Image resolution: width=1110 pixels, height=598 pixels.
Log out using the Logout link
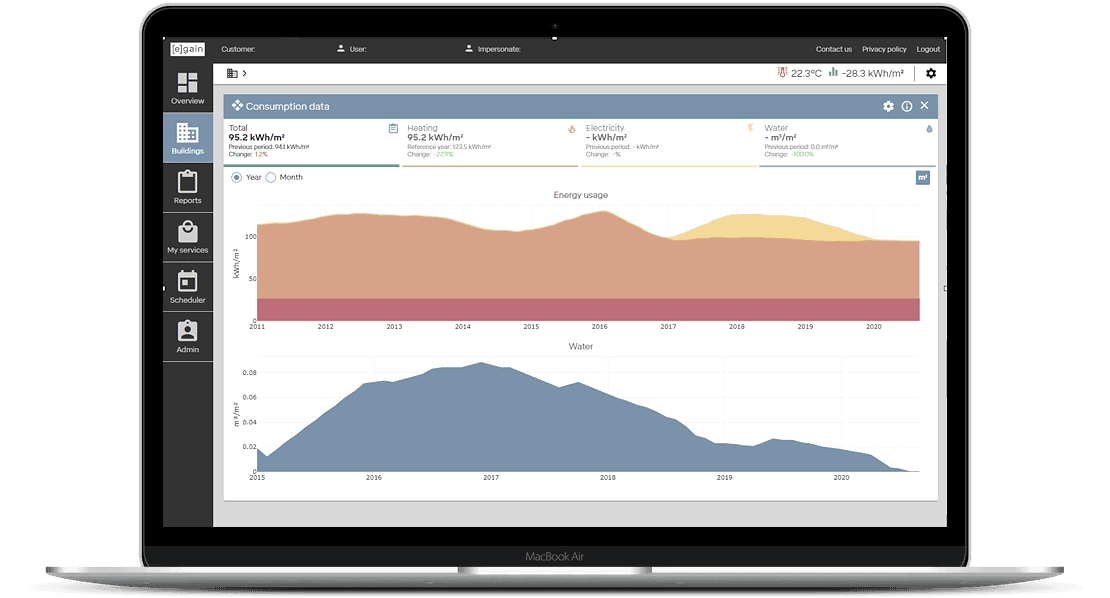click(928, 49)
